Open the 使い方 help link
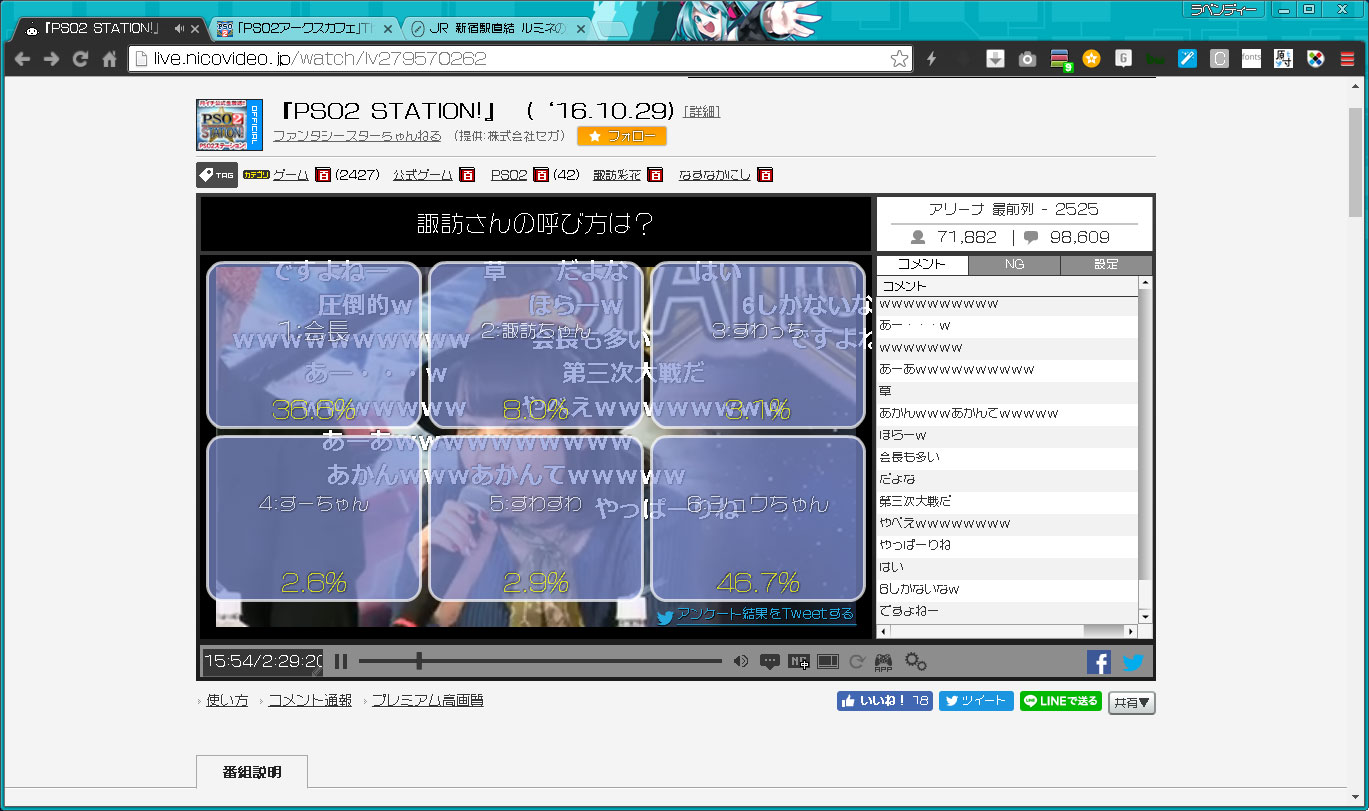1369x811 pixels. pos(227,701)
